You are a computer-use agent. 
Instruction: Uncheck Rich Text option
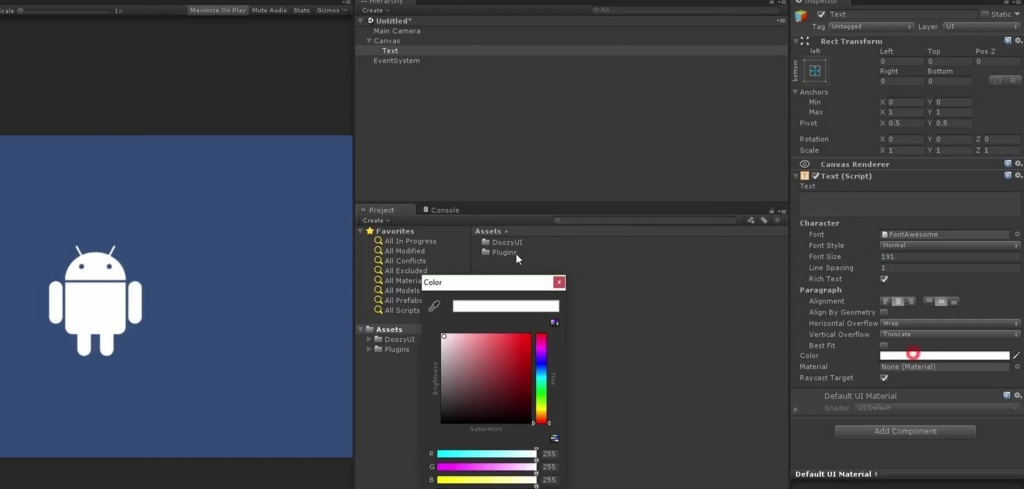pos(884,279)
